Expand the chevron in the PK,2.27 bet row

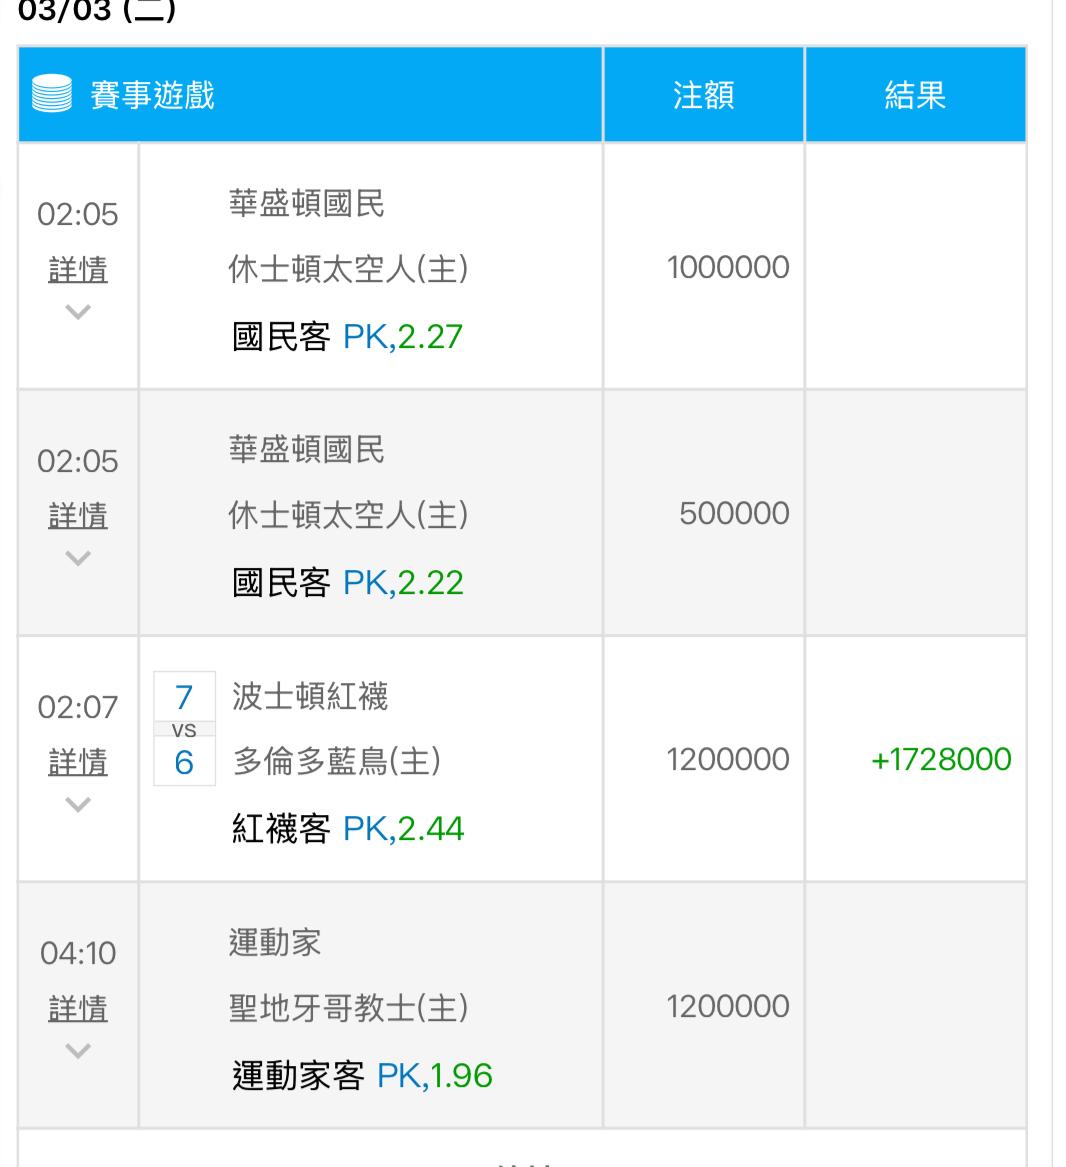pyautogui.click(x=78, y=312)
